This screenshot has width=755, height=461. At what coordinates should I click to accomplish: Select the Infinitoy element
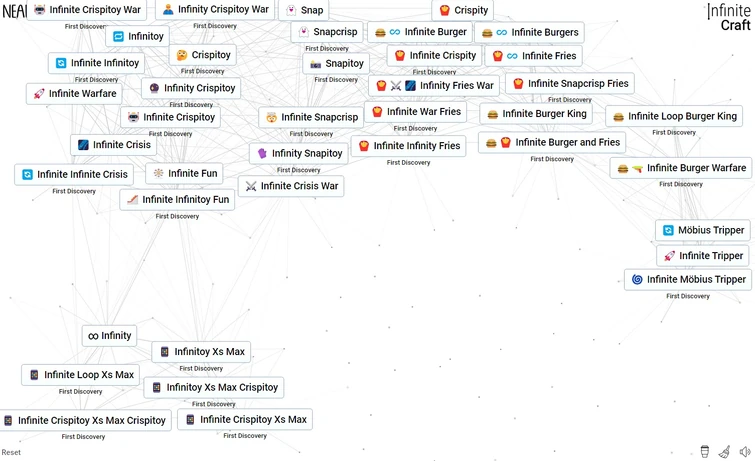pyautogui.click(x=137, y=36)
